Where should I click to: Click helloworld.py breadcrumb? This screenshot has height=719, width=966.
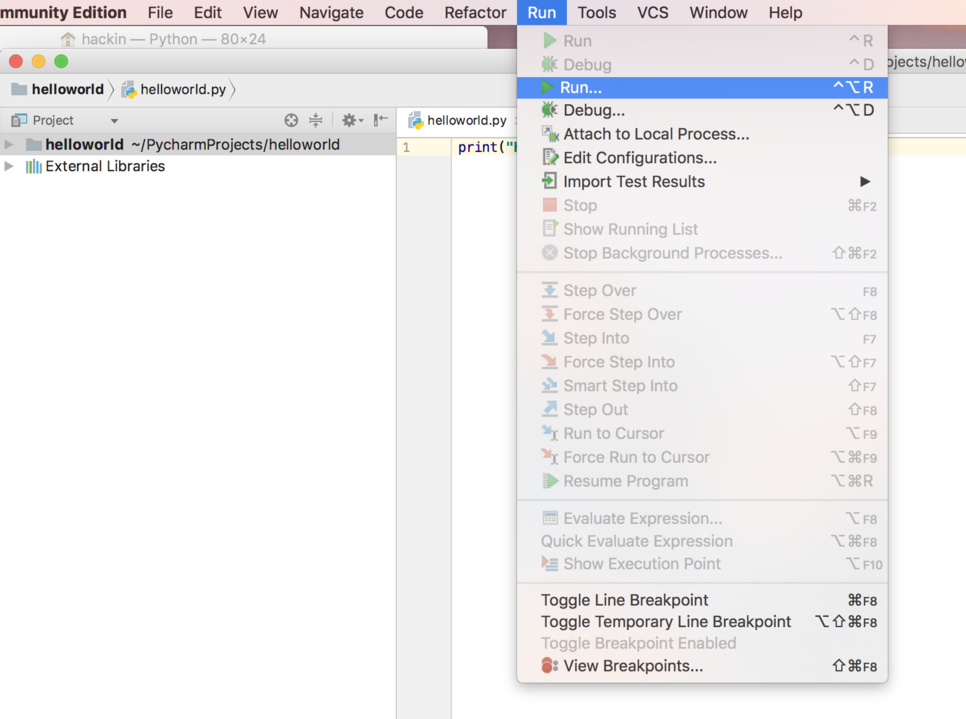pyautogui.click(x=174, y=89)
